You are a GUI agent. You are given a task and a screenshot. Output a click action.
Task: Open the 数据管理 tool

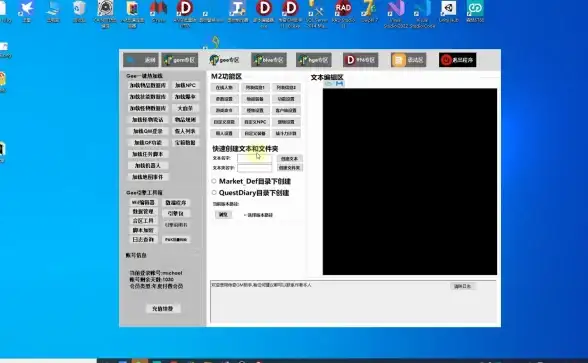pos(143,212)
